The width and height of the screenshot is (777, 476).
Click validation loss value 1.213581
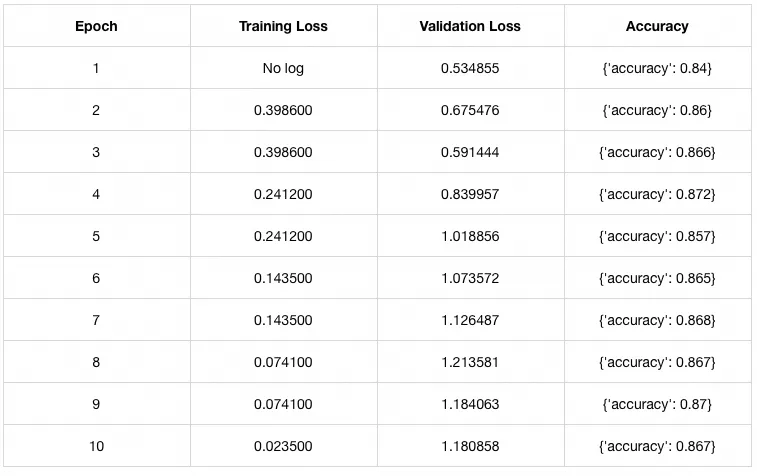(470, 362)
